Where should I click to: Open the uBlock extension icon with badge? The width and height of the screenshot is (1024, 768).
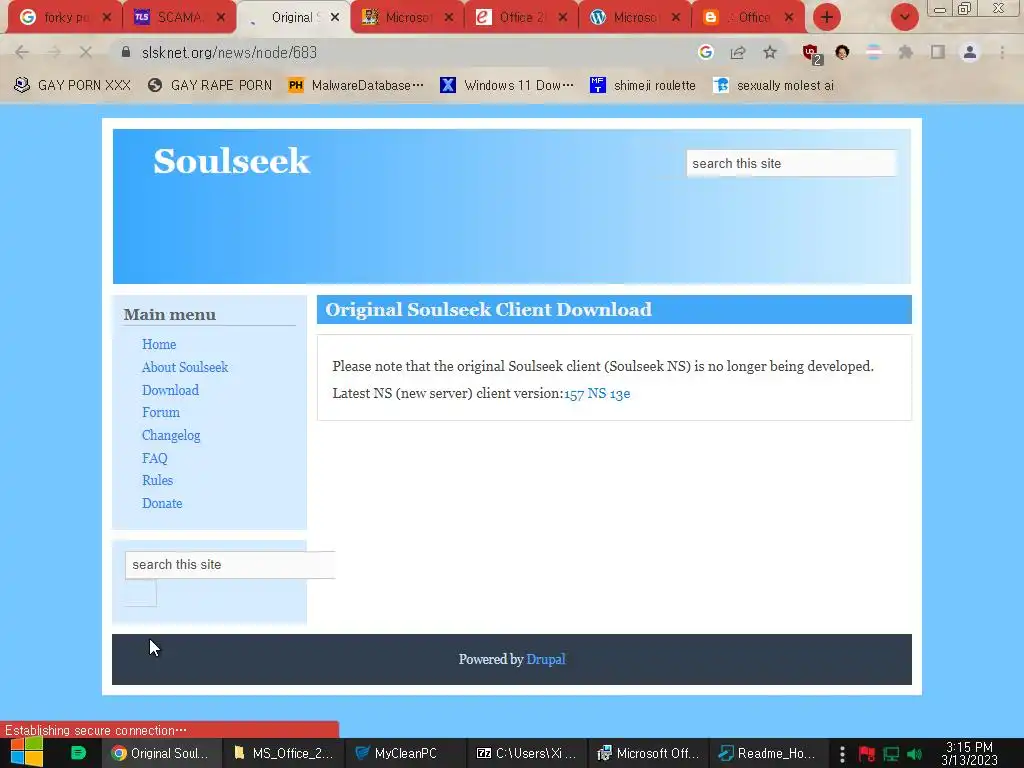click(812, 54)
